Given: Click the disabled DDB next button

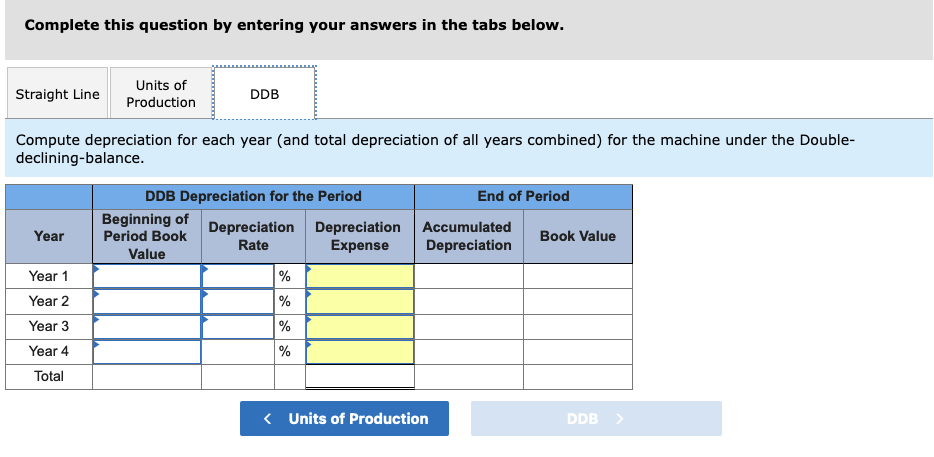Looking at the screenshot, I should [596, 419].
